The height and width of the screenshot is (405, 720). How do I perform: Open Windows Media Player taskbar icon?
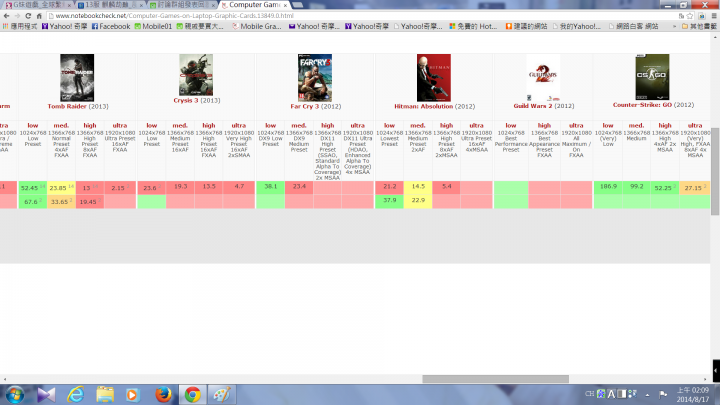click(x=132, y=394)
